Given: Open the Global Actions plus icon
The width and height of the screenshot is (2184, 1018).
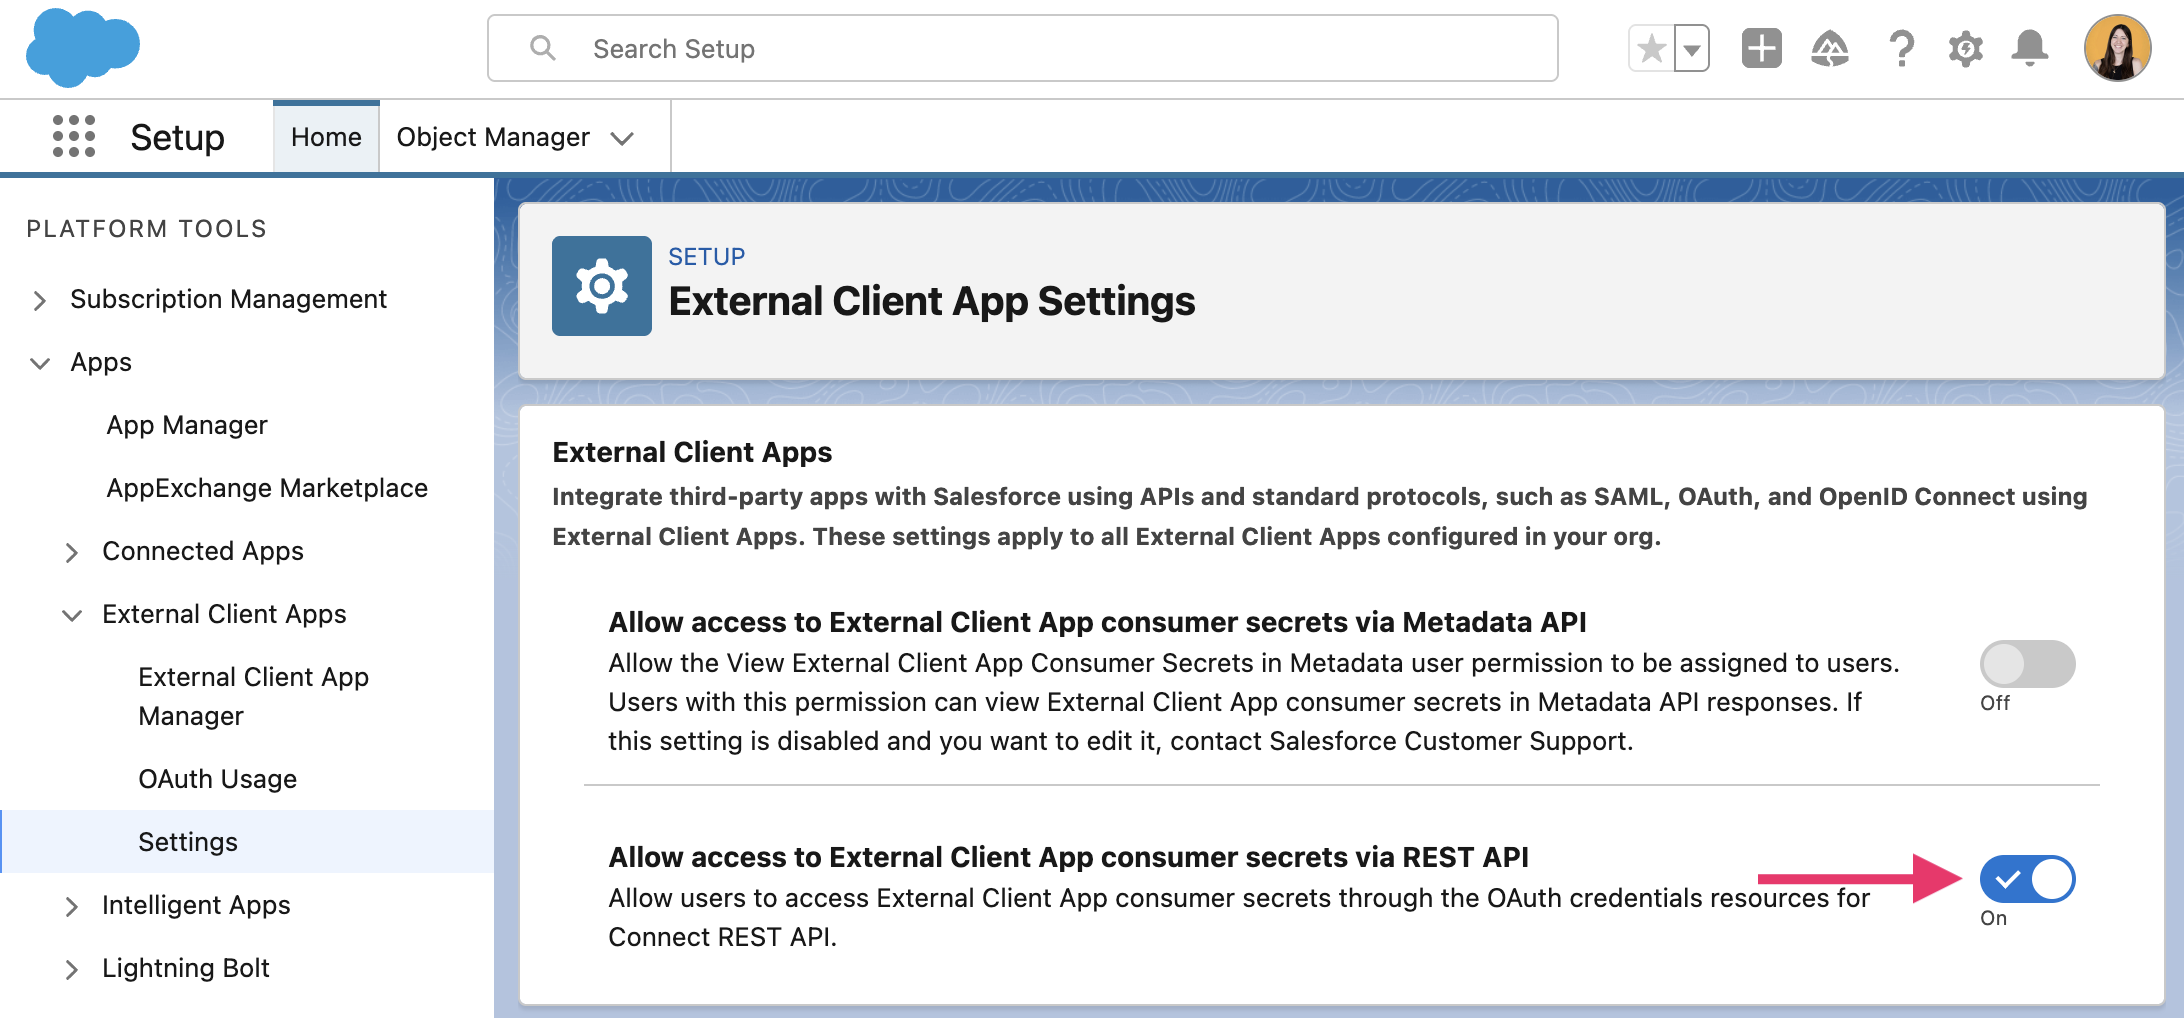Looking at the screenshot, I should pyautogui.click(x=1761, y=48).
